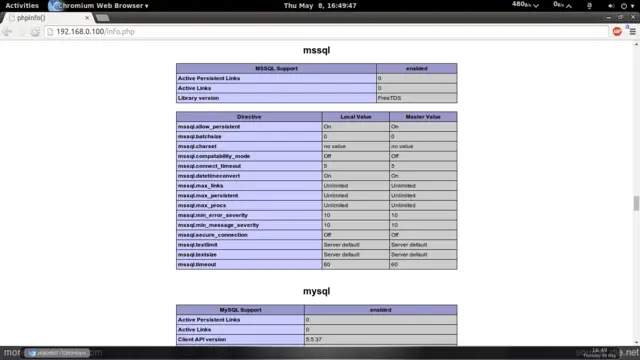
Task: Click the upload speed indicator in top bar
Action: [562, 5]
